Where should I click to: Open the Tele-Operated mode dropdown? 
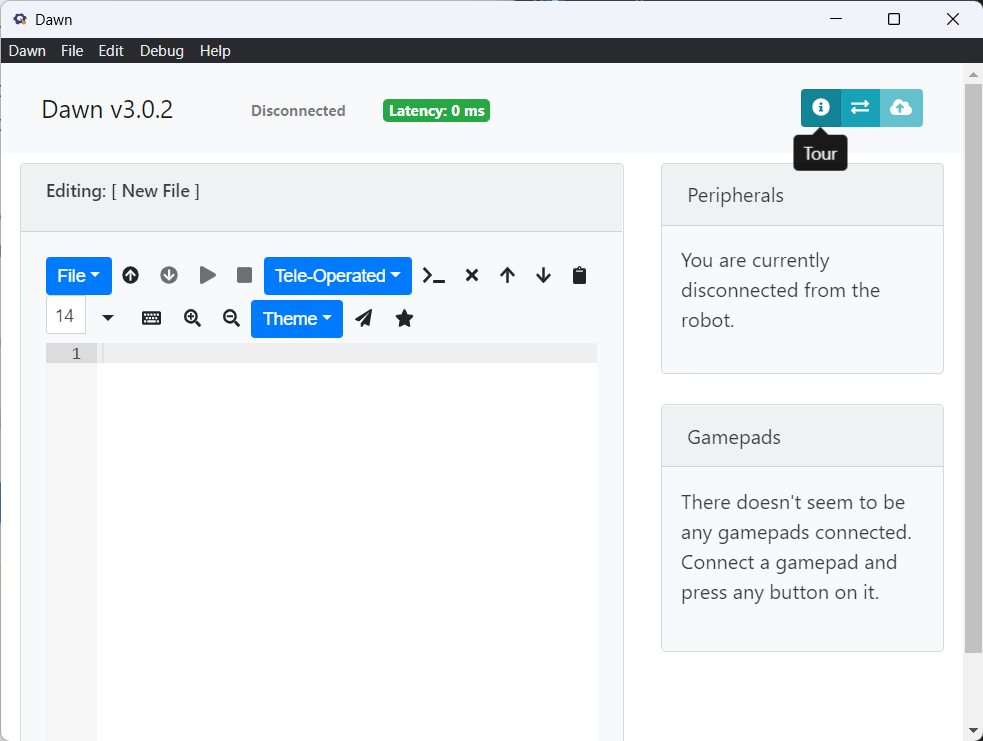pyautogui.click(x=338, y=276)
